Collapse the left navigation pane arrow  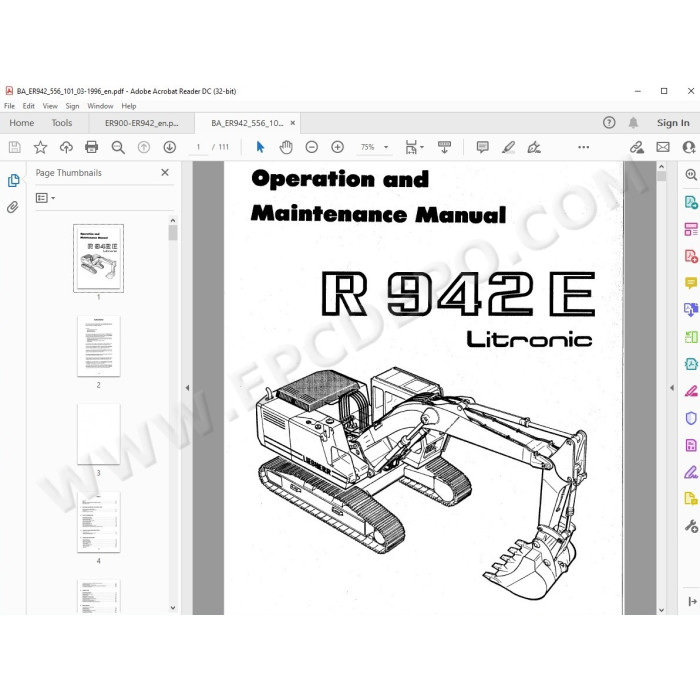point(187,388)
